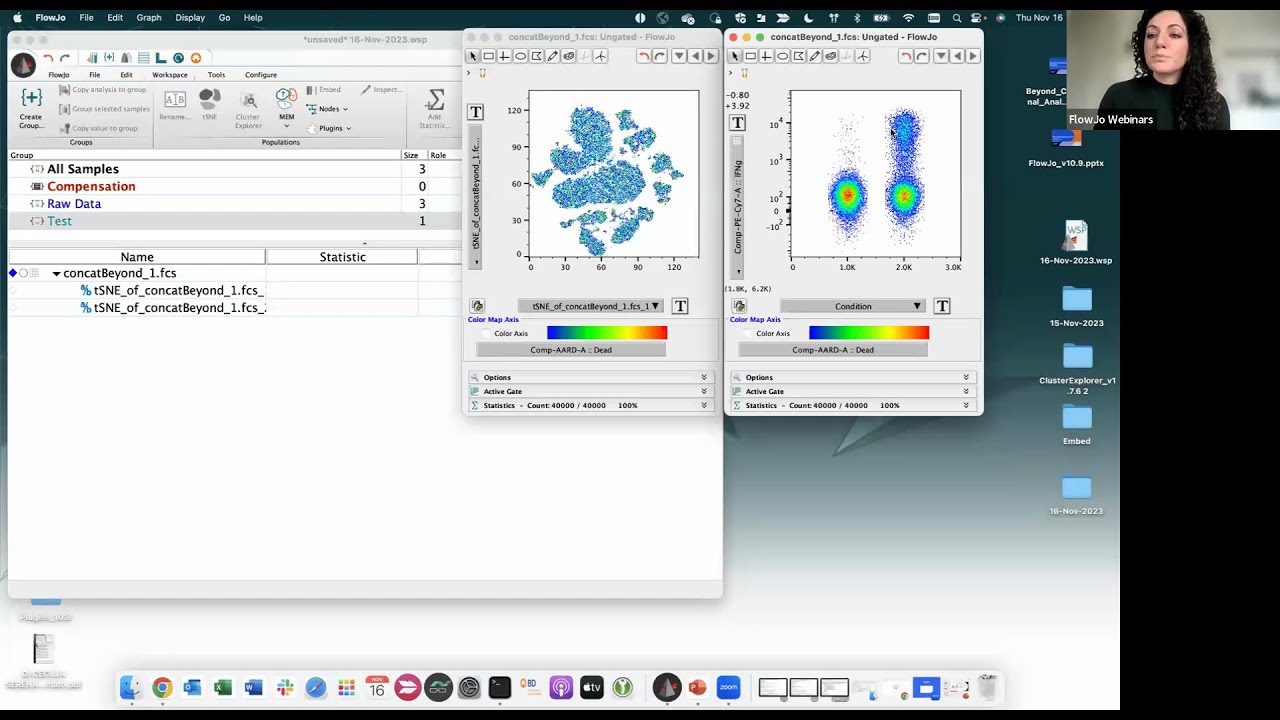The image size is (1280, 720).
Task: Click red undo arrow in right plot window
Action: (905, 56)
